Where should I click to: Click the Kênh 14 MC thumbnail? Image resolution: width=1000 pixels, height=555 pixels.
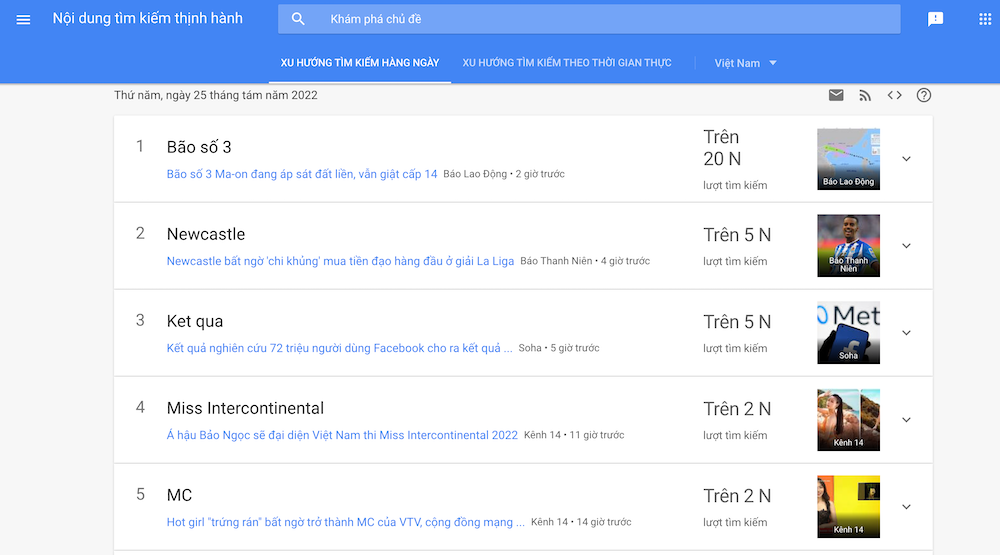coord(848,507)
